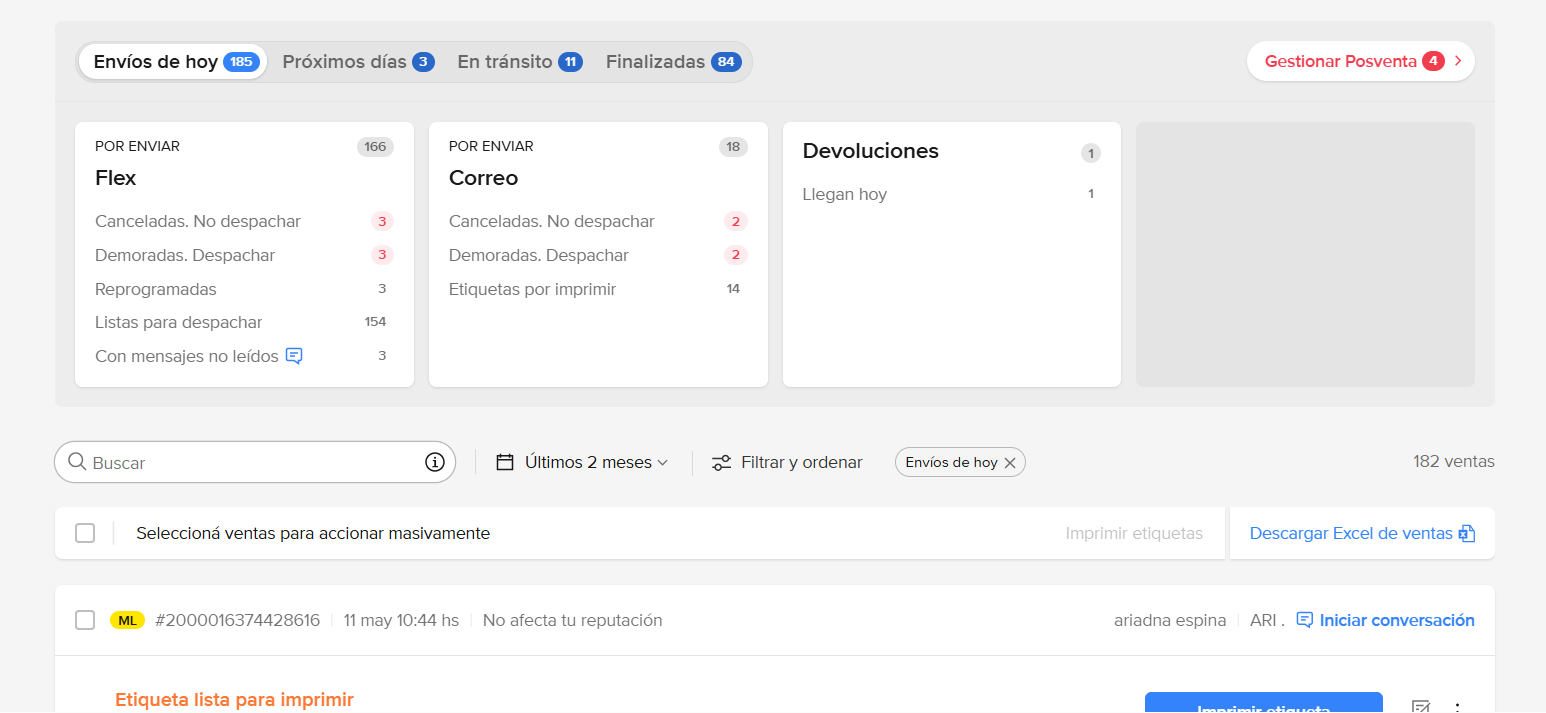Screen dimensions: 1546x713
Task: Open the three-dot order options menu
Action: (1458, 707)
